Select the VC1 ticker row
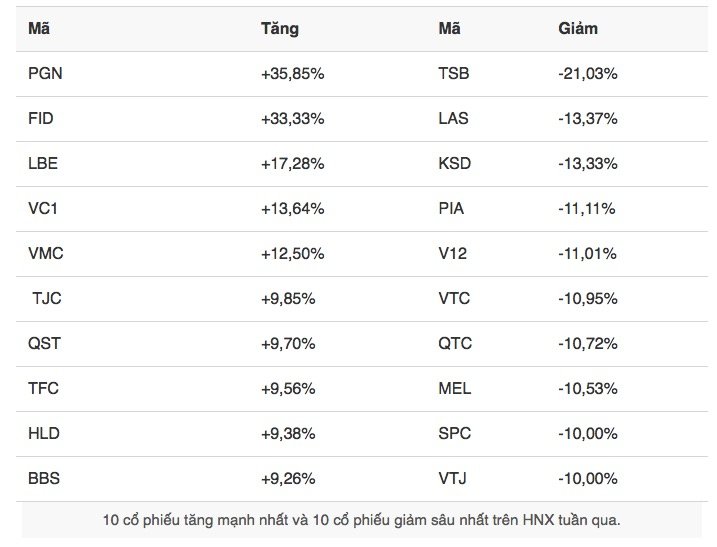The height and width of the screenshot is (547, 717). [44, 209]
